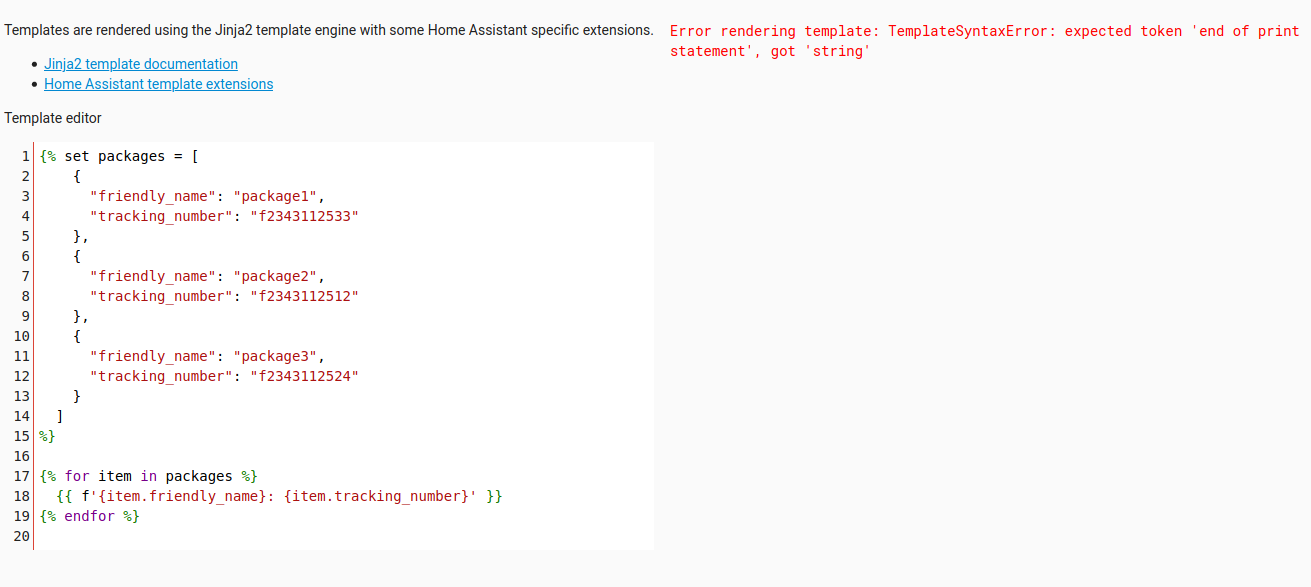Screen dimensions: 1311x587
Task: Click the package1 friendly_name string
Action: [x=275, y=196]
